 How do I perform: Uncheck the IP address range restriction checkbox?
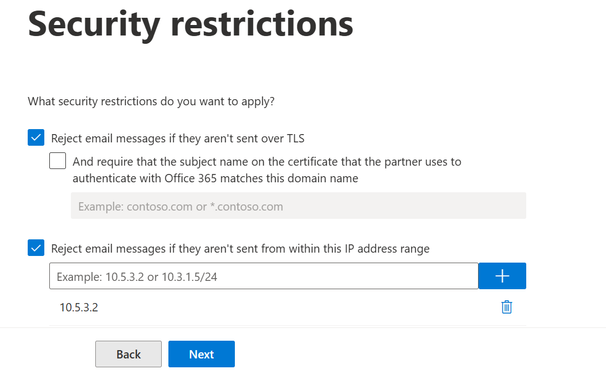pos(36,248)
